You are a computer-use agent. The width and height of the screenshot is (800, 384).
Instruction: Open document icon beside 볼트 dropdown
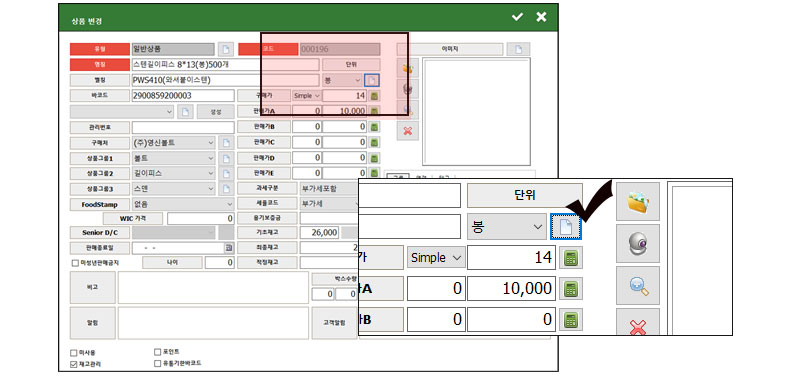(x=226, y=158)
